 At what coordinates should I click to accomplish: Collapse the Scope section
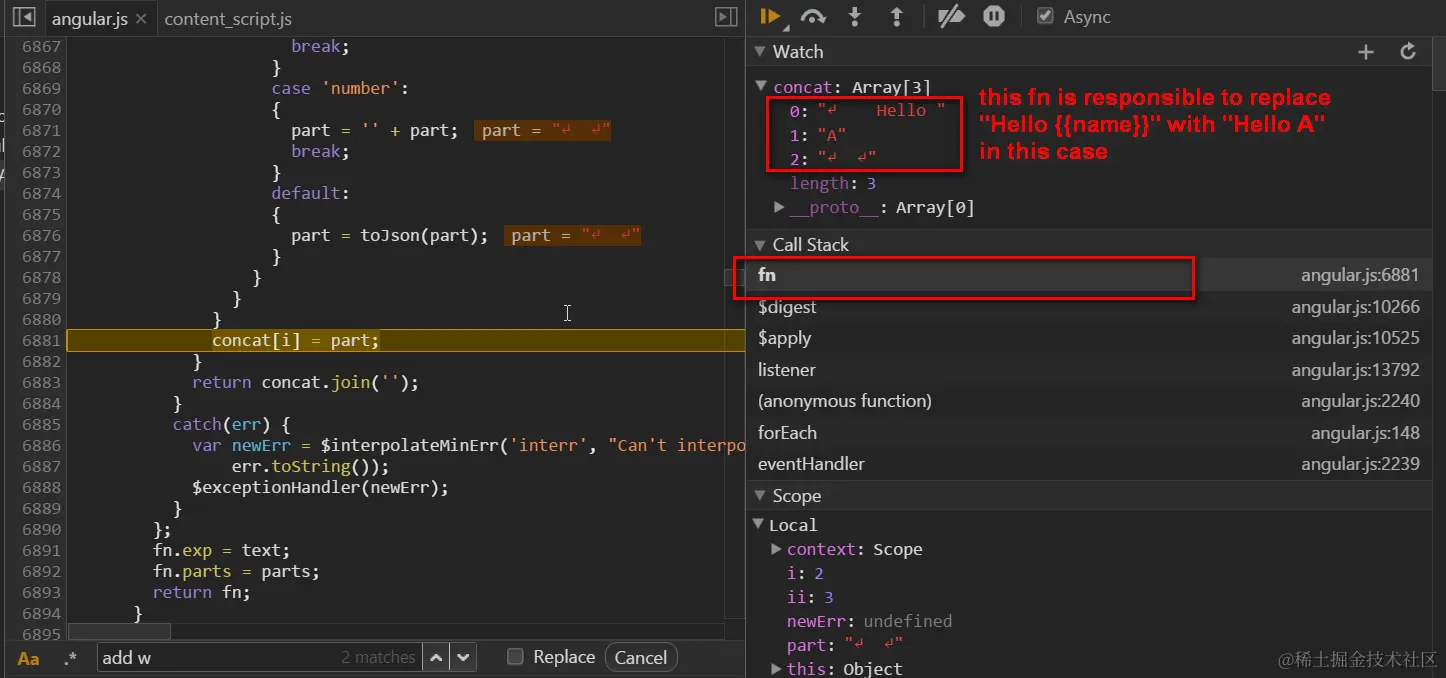(759, 496)
